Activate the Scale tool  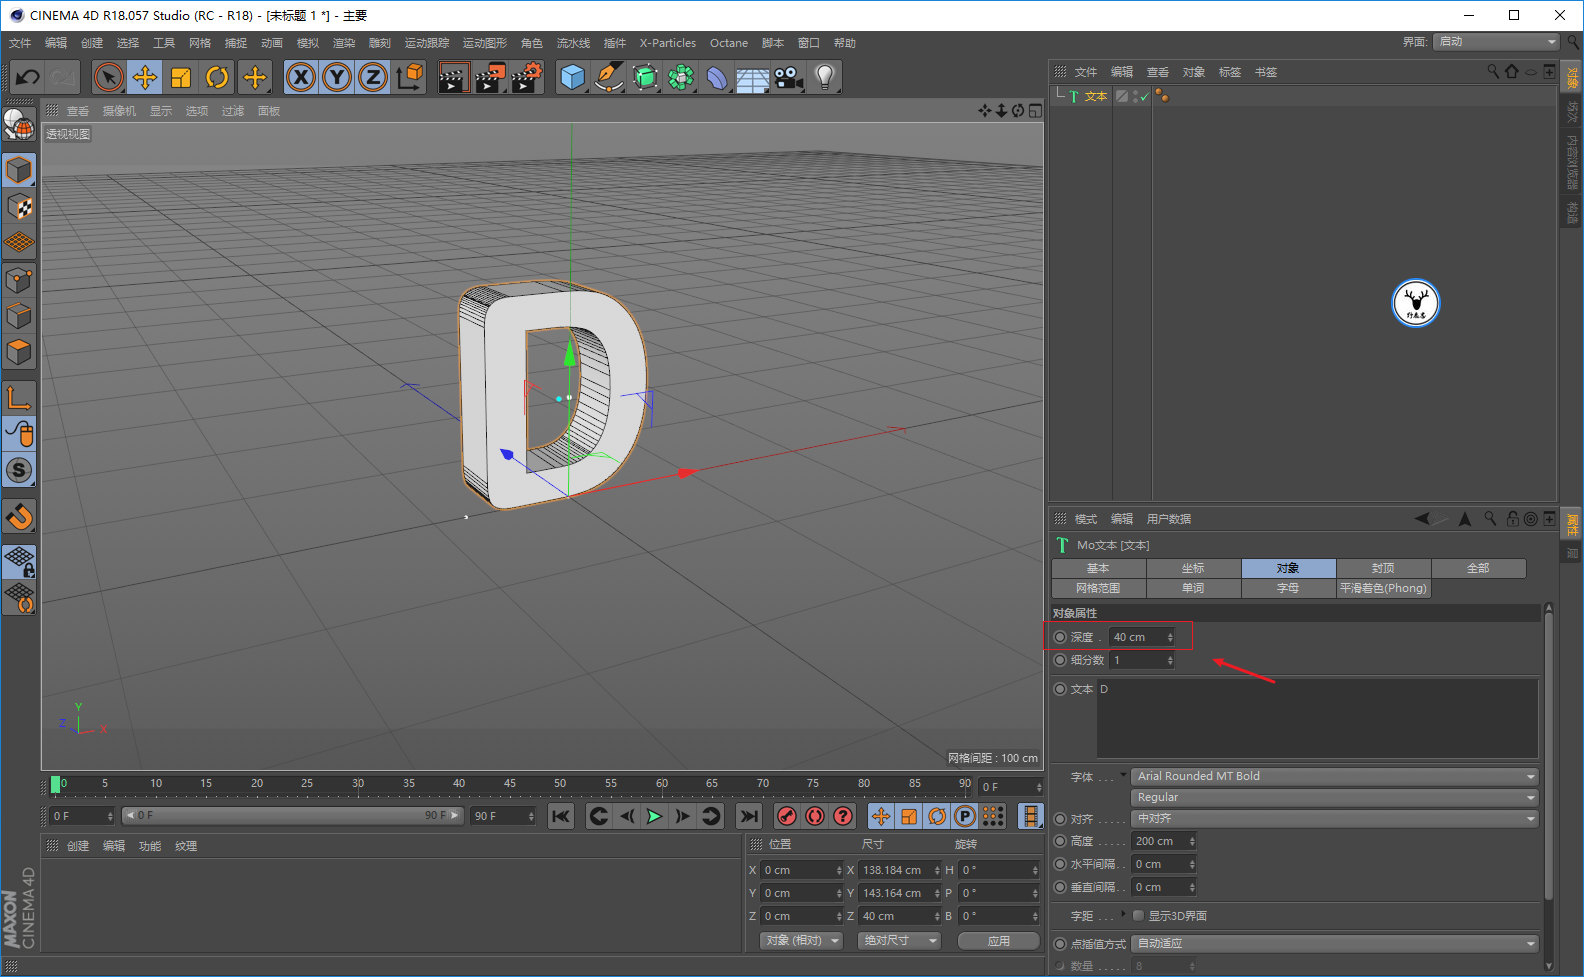click(181, 77)
